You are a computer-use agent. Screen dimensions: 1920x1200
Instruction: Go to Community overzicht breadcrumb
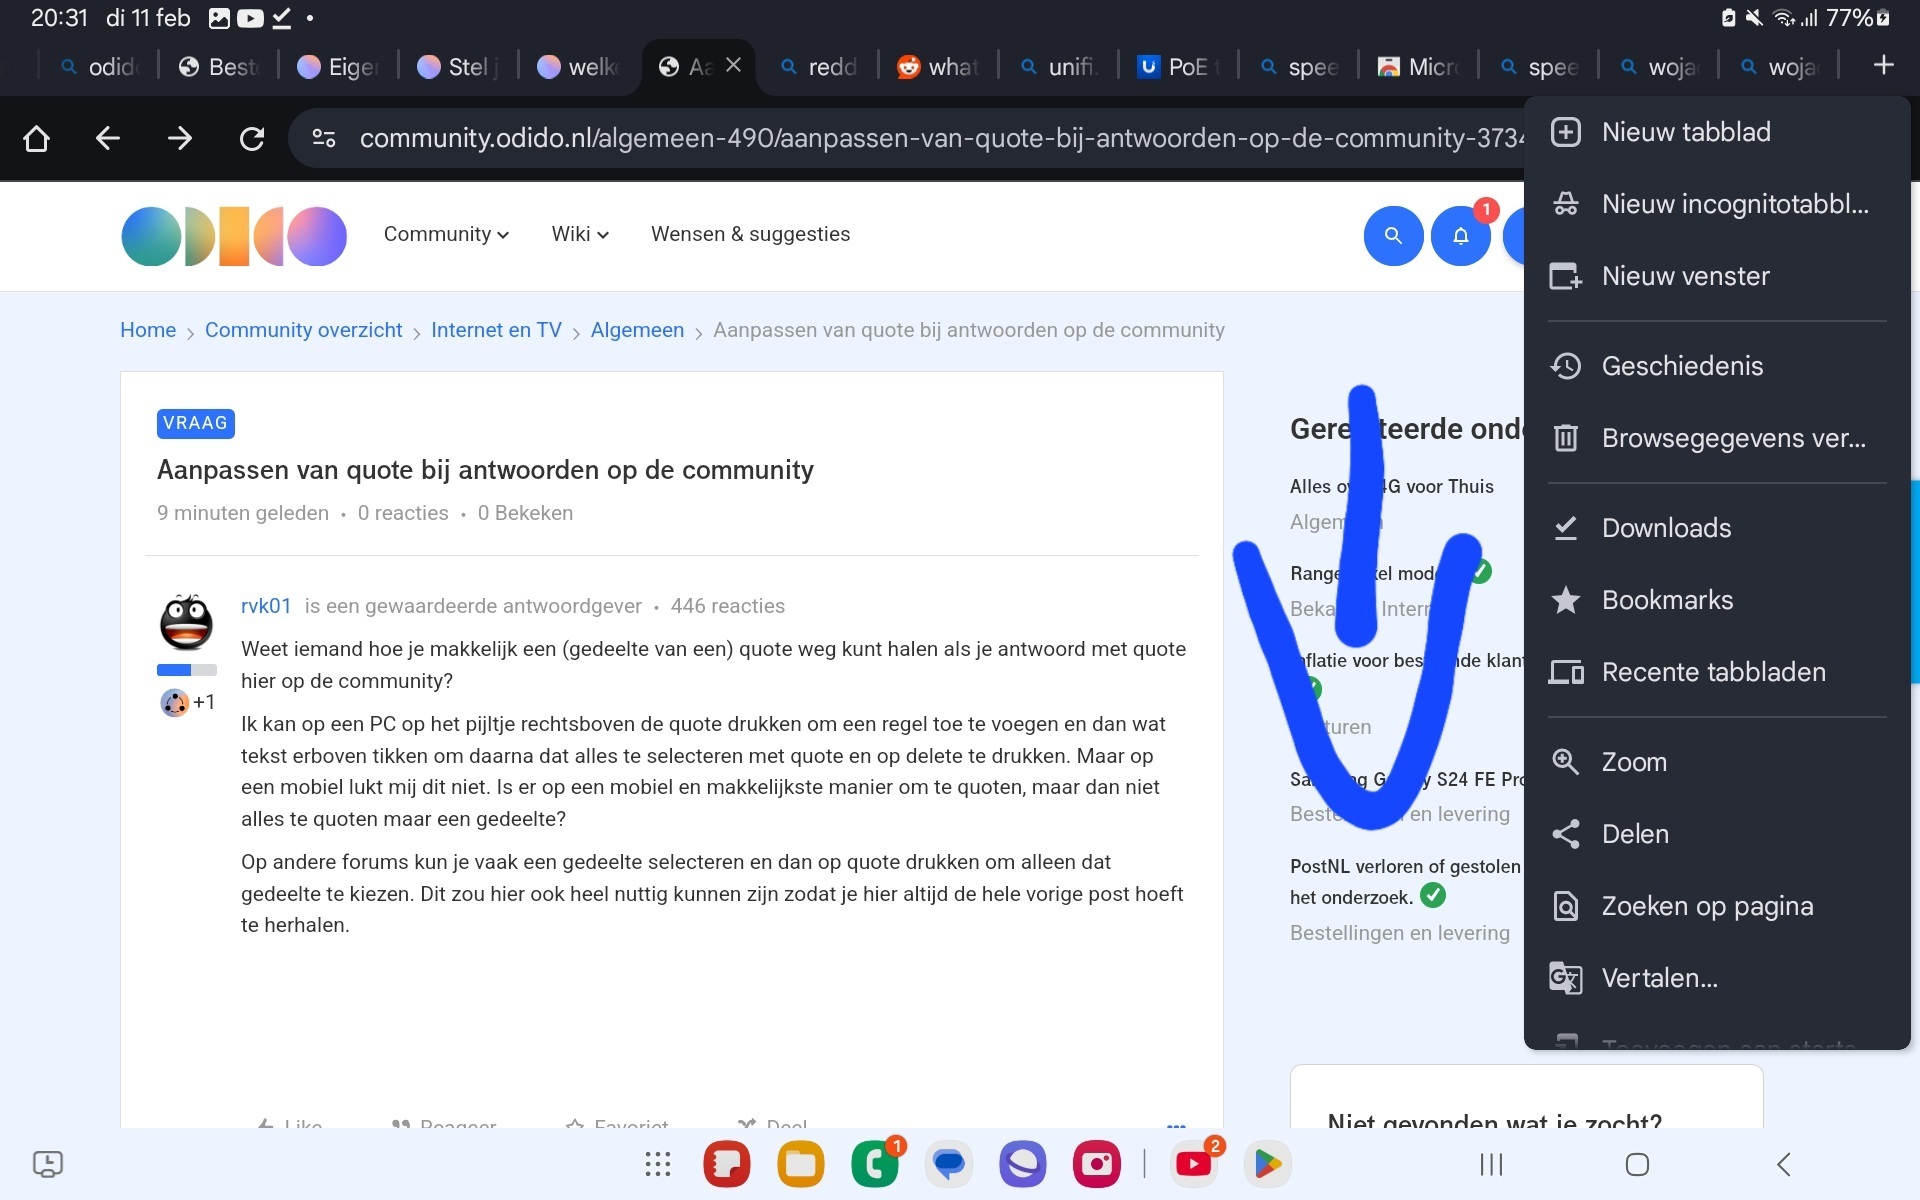(x=304, y=330)
